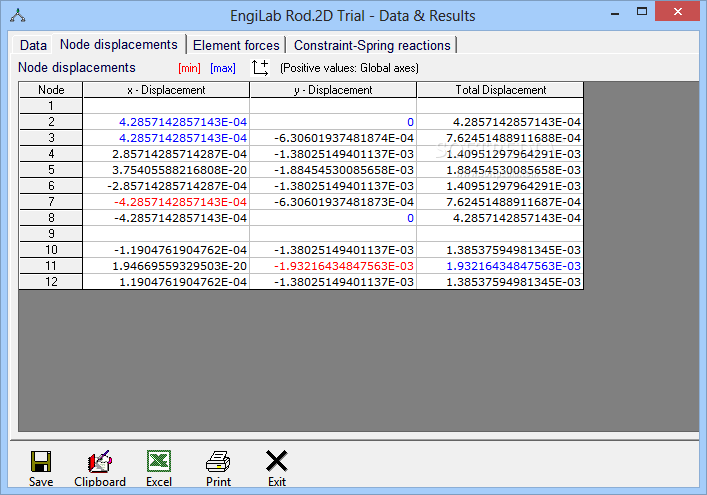
Task: Click the x - Displacement column header
Action: coord(166,90)
